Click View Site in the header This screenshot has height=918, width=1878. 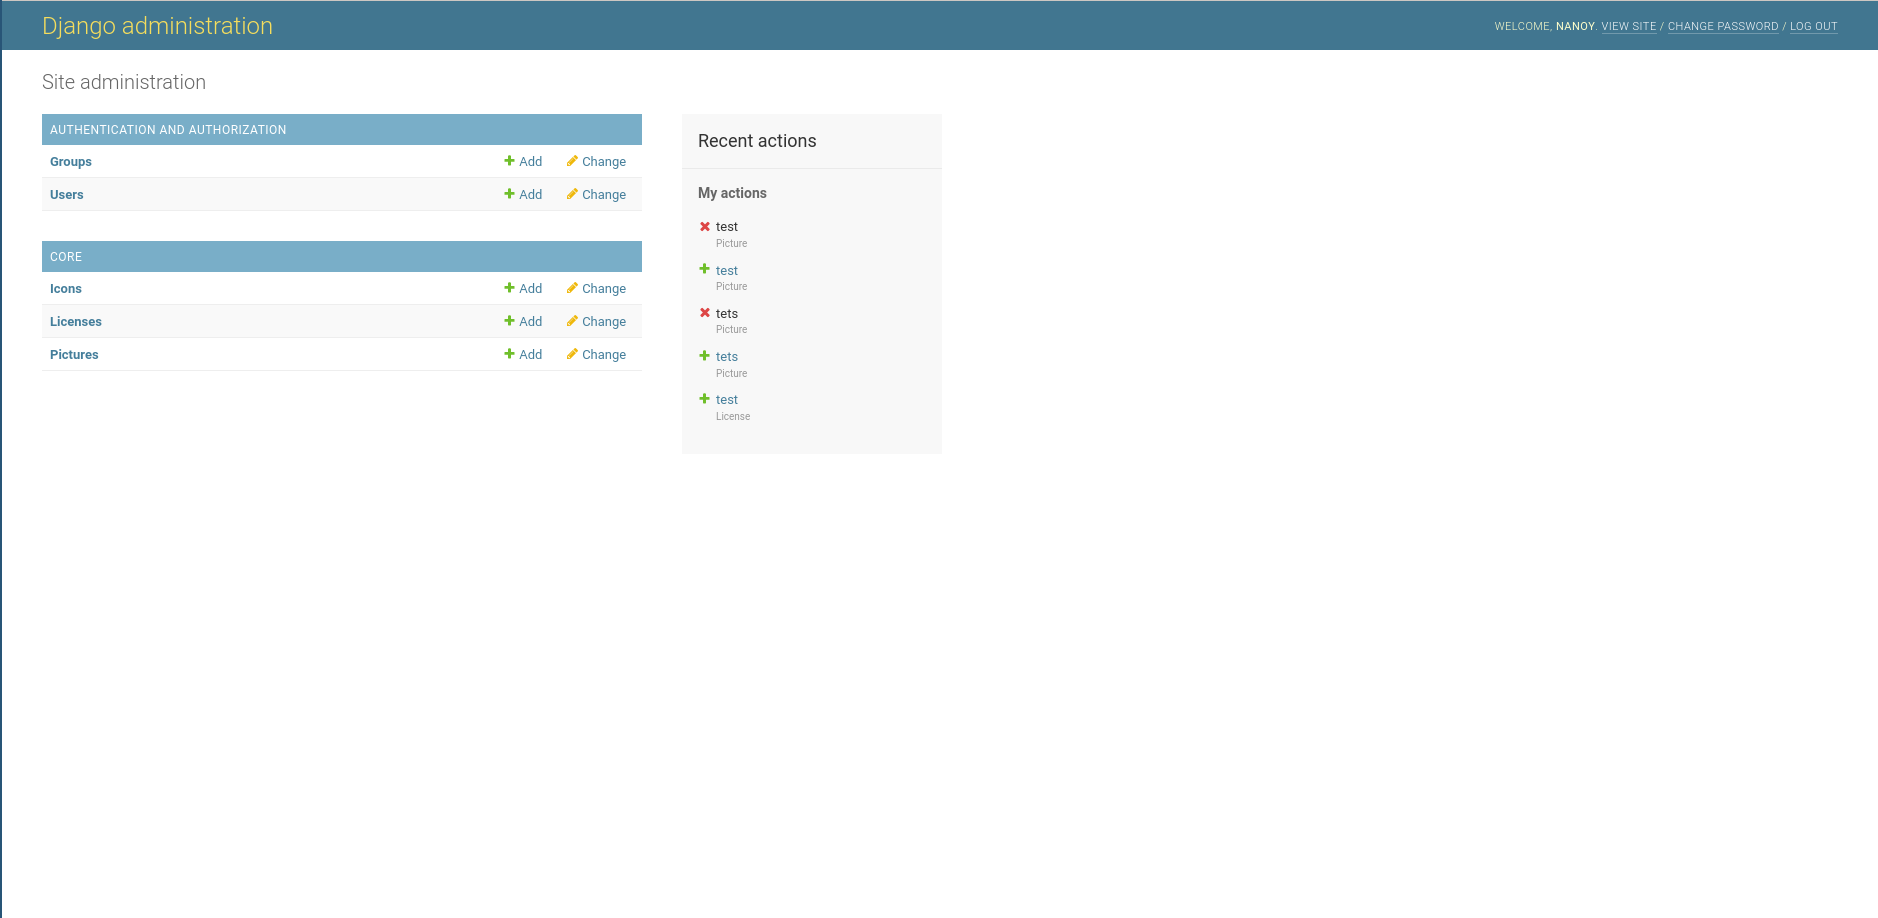pos(1629,27)
